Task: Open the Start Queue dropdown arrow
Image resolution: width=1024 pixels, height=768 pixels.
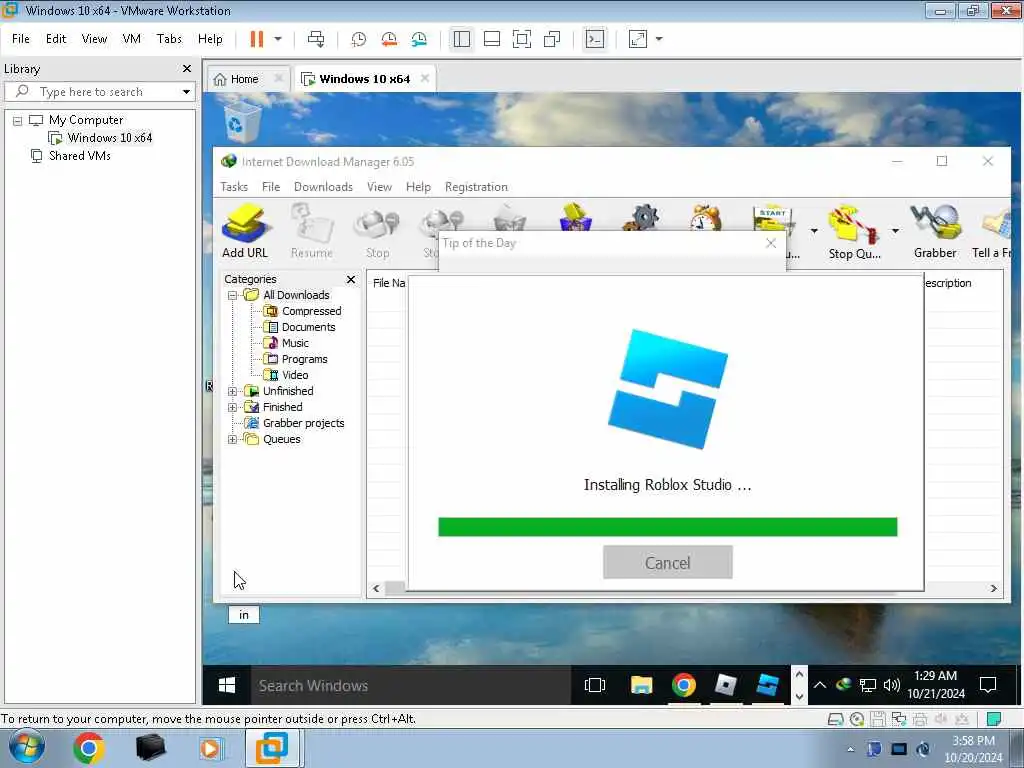Action: tap(814, 231)
